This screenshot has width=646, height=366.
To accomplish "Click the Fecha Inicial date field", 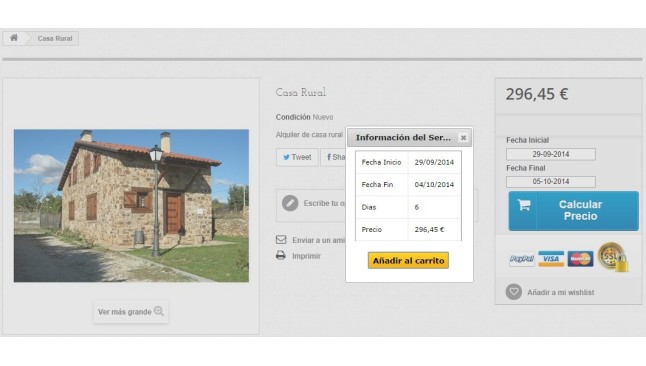I will click(551, 154).
